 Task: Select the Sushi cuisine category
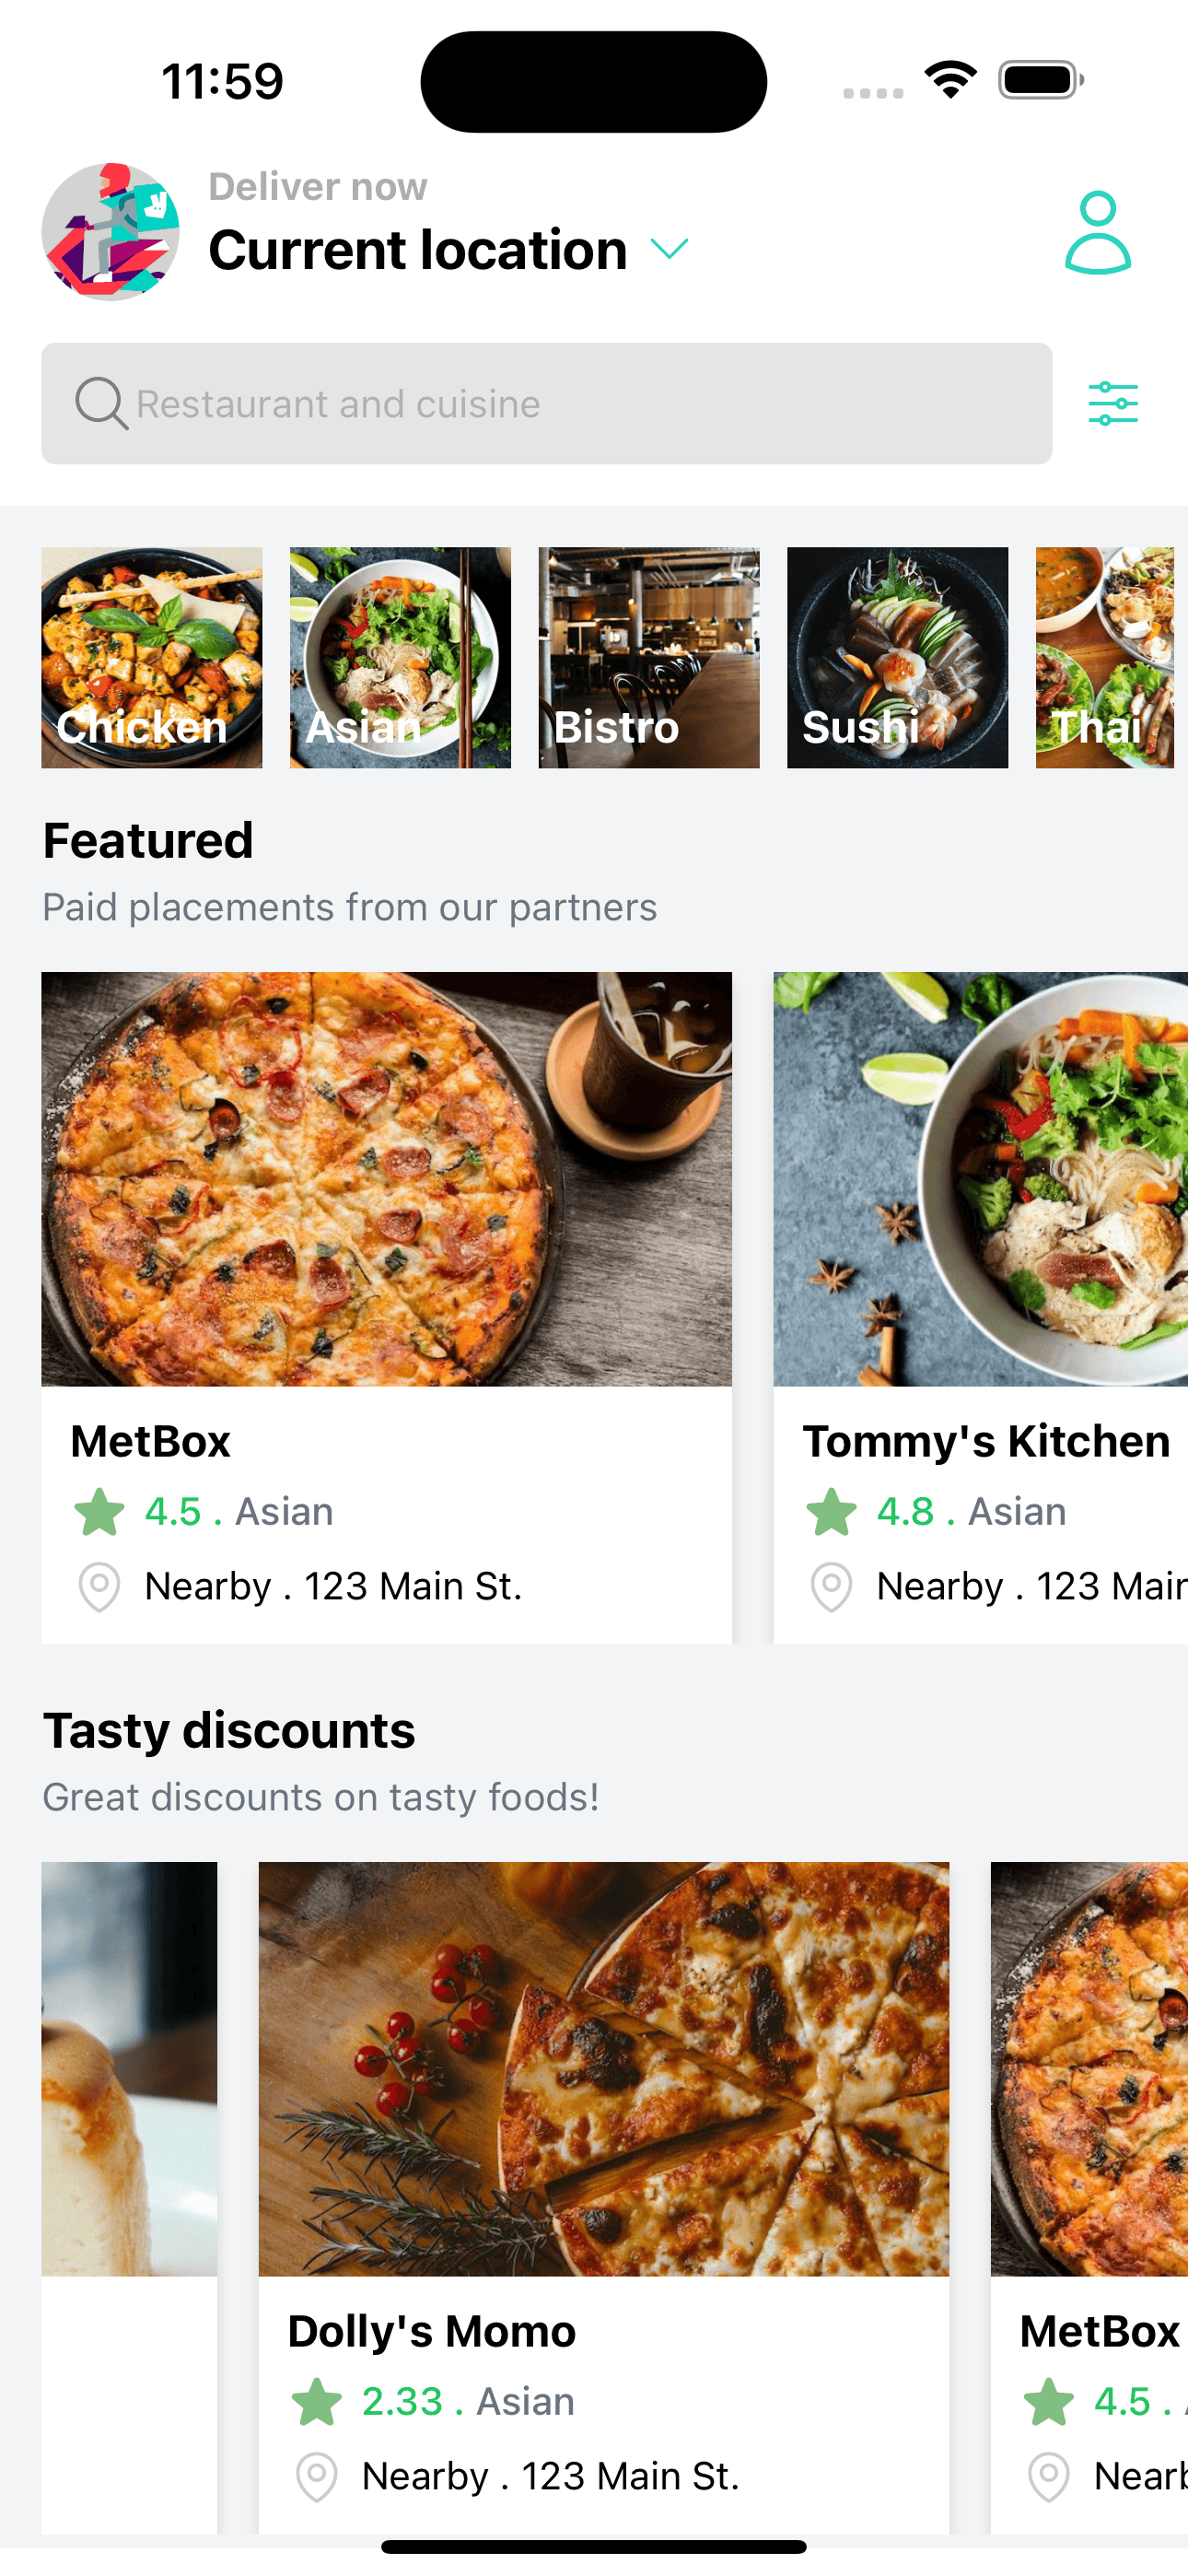point(897,657)
